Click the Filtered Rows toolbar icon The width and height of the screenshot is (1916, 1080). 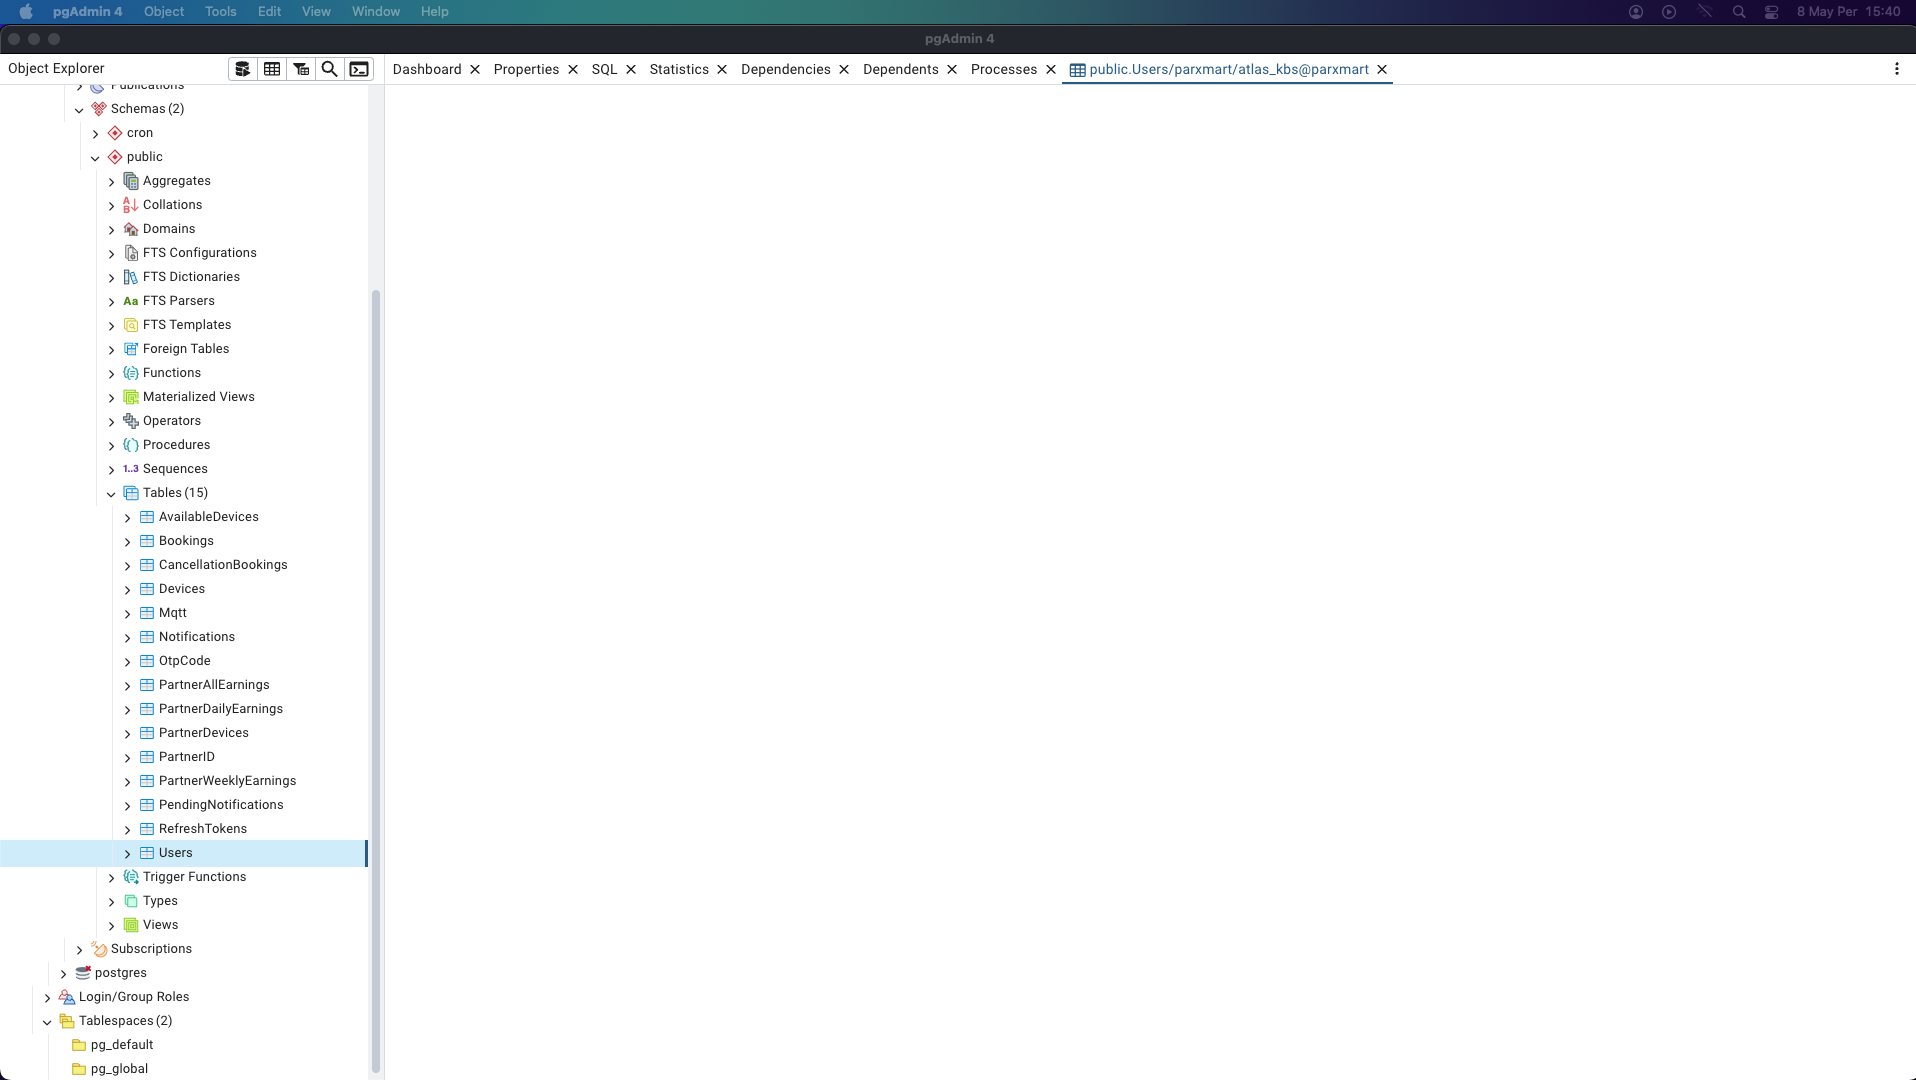coord(301,69)
